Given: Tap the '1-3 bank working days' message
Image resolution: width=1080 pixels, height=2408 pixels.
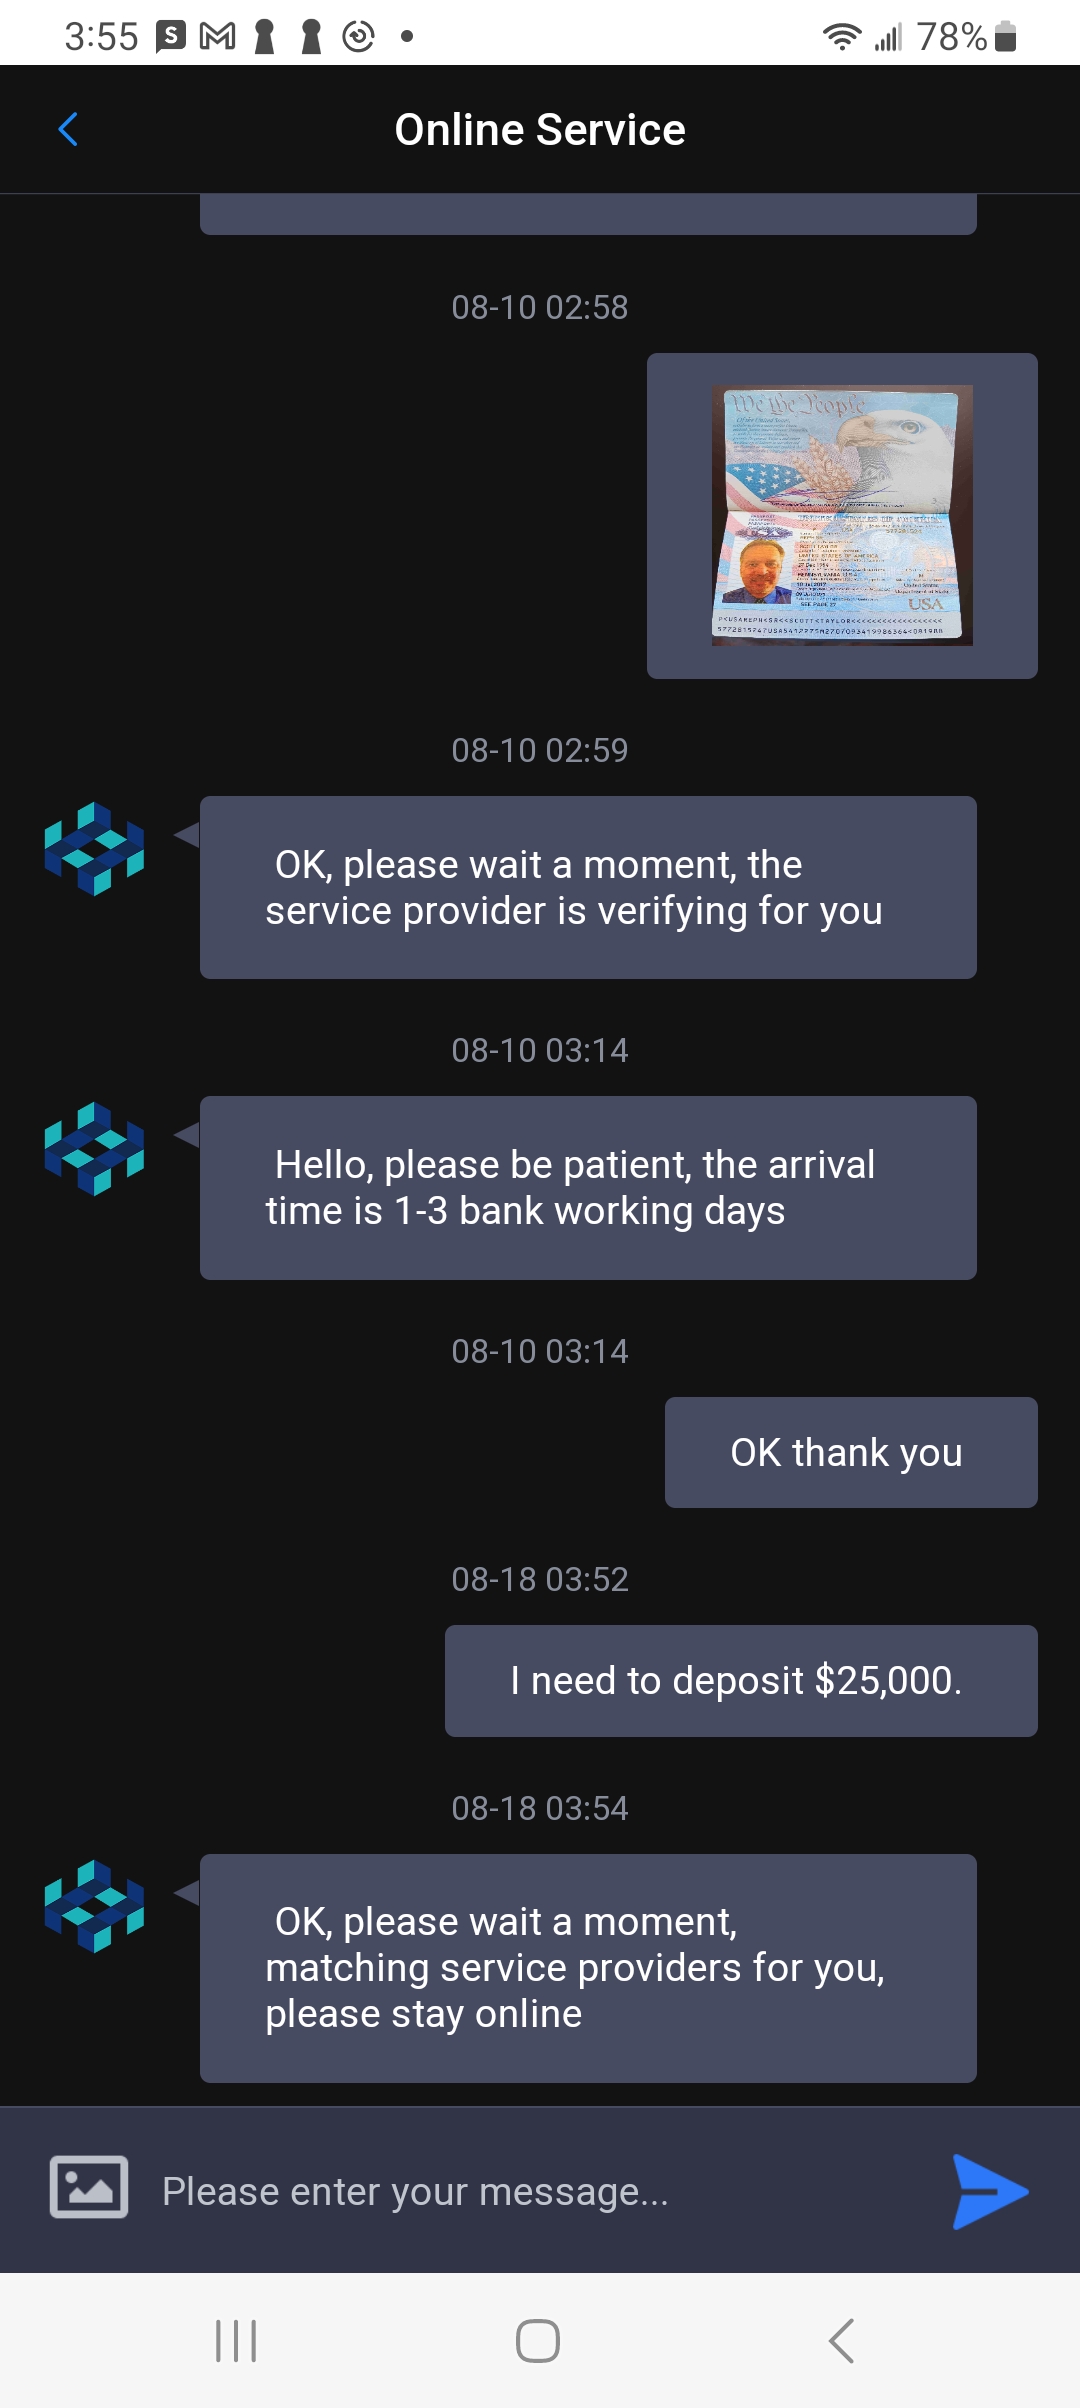Looking at the screenshot, I should (x=588, y=1188).
